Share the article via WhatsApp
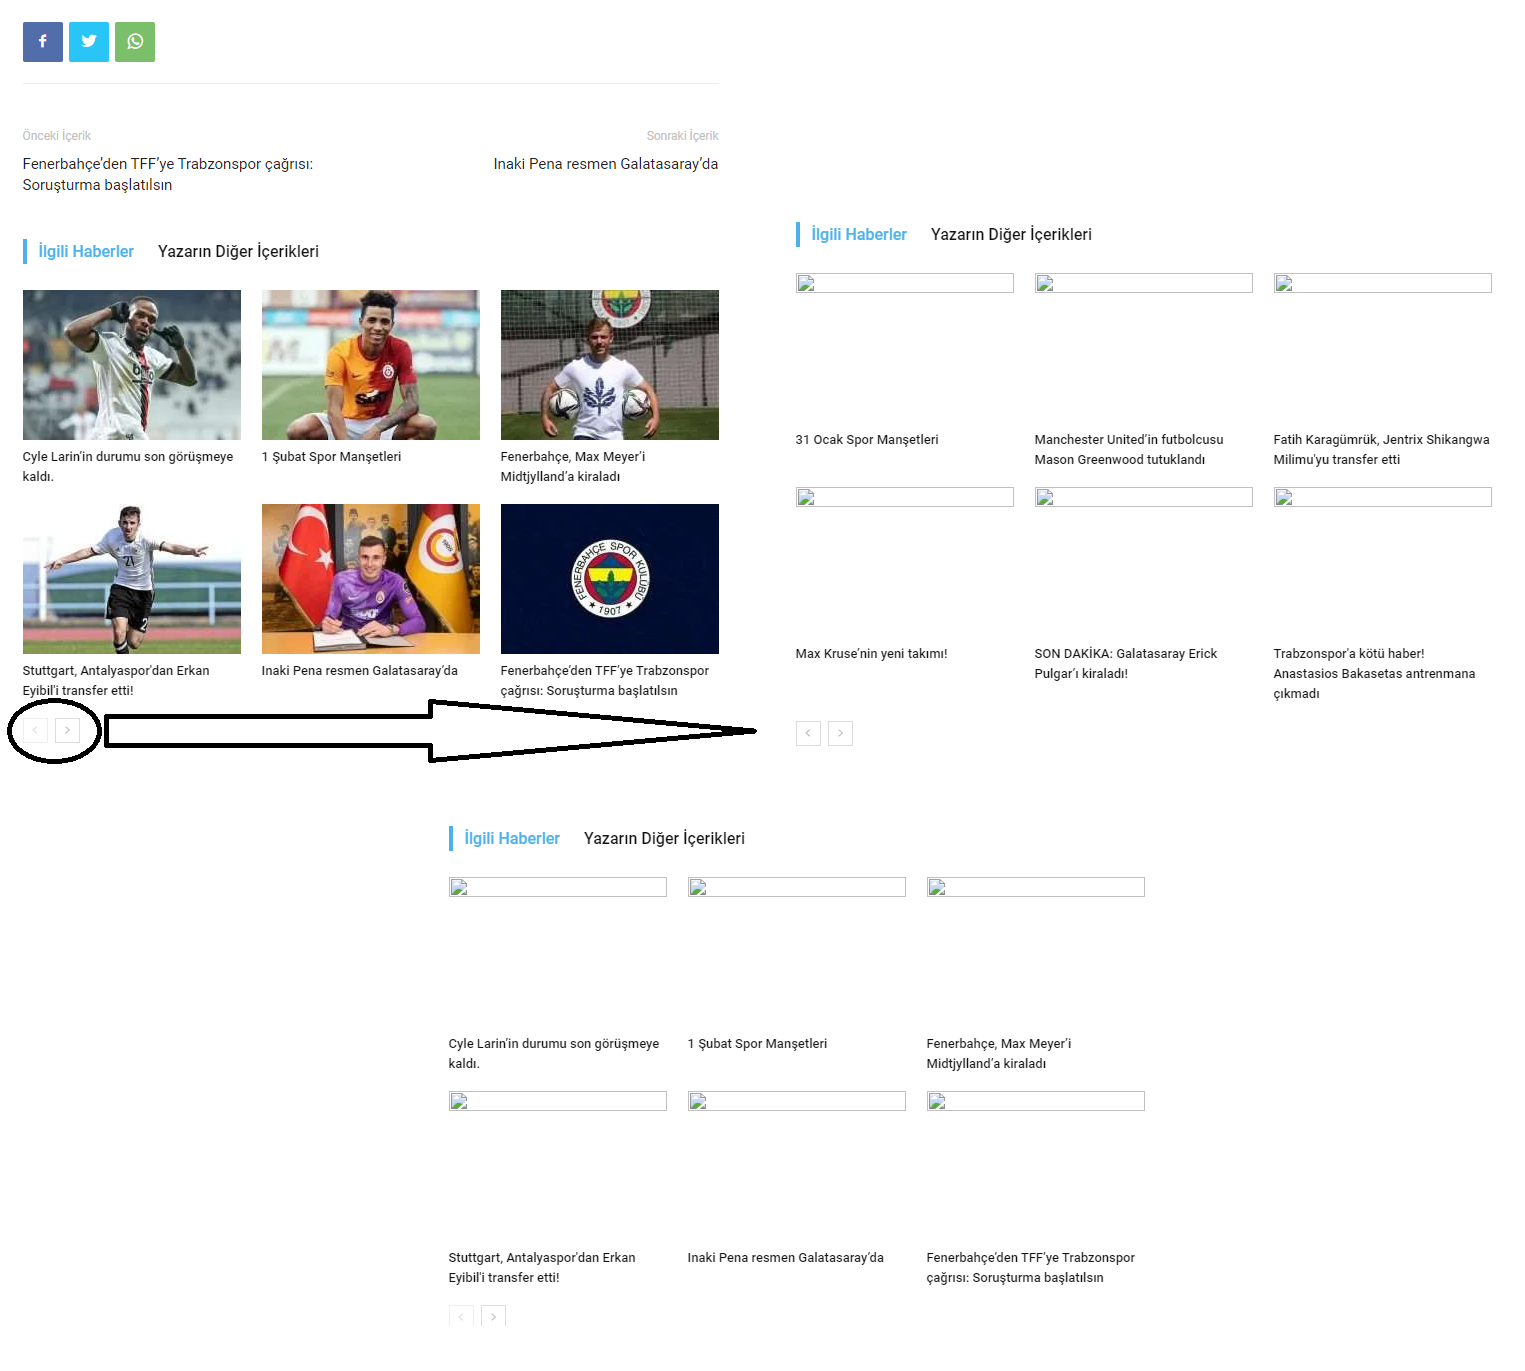The image size is (1525, 1371). pyautogui.click(x=135, y=42)
